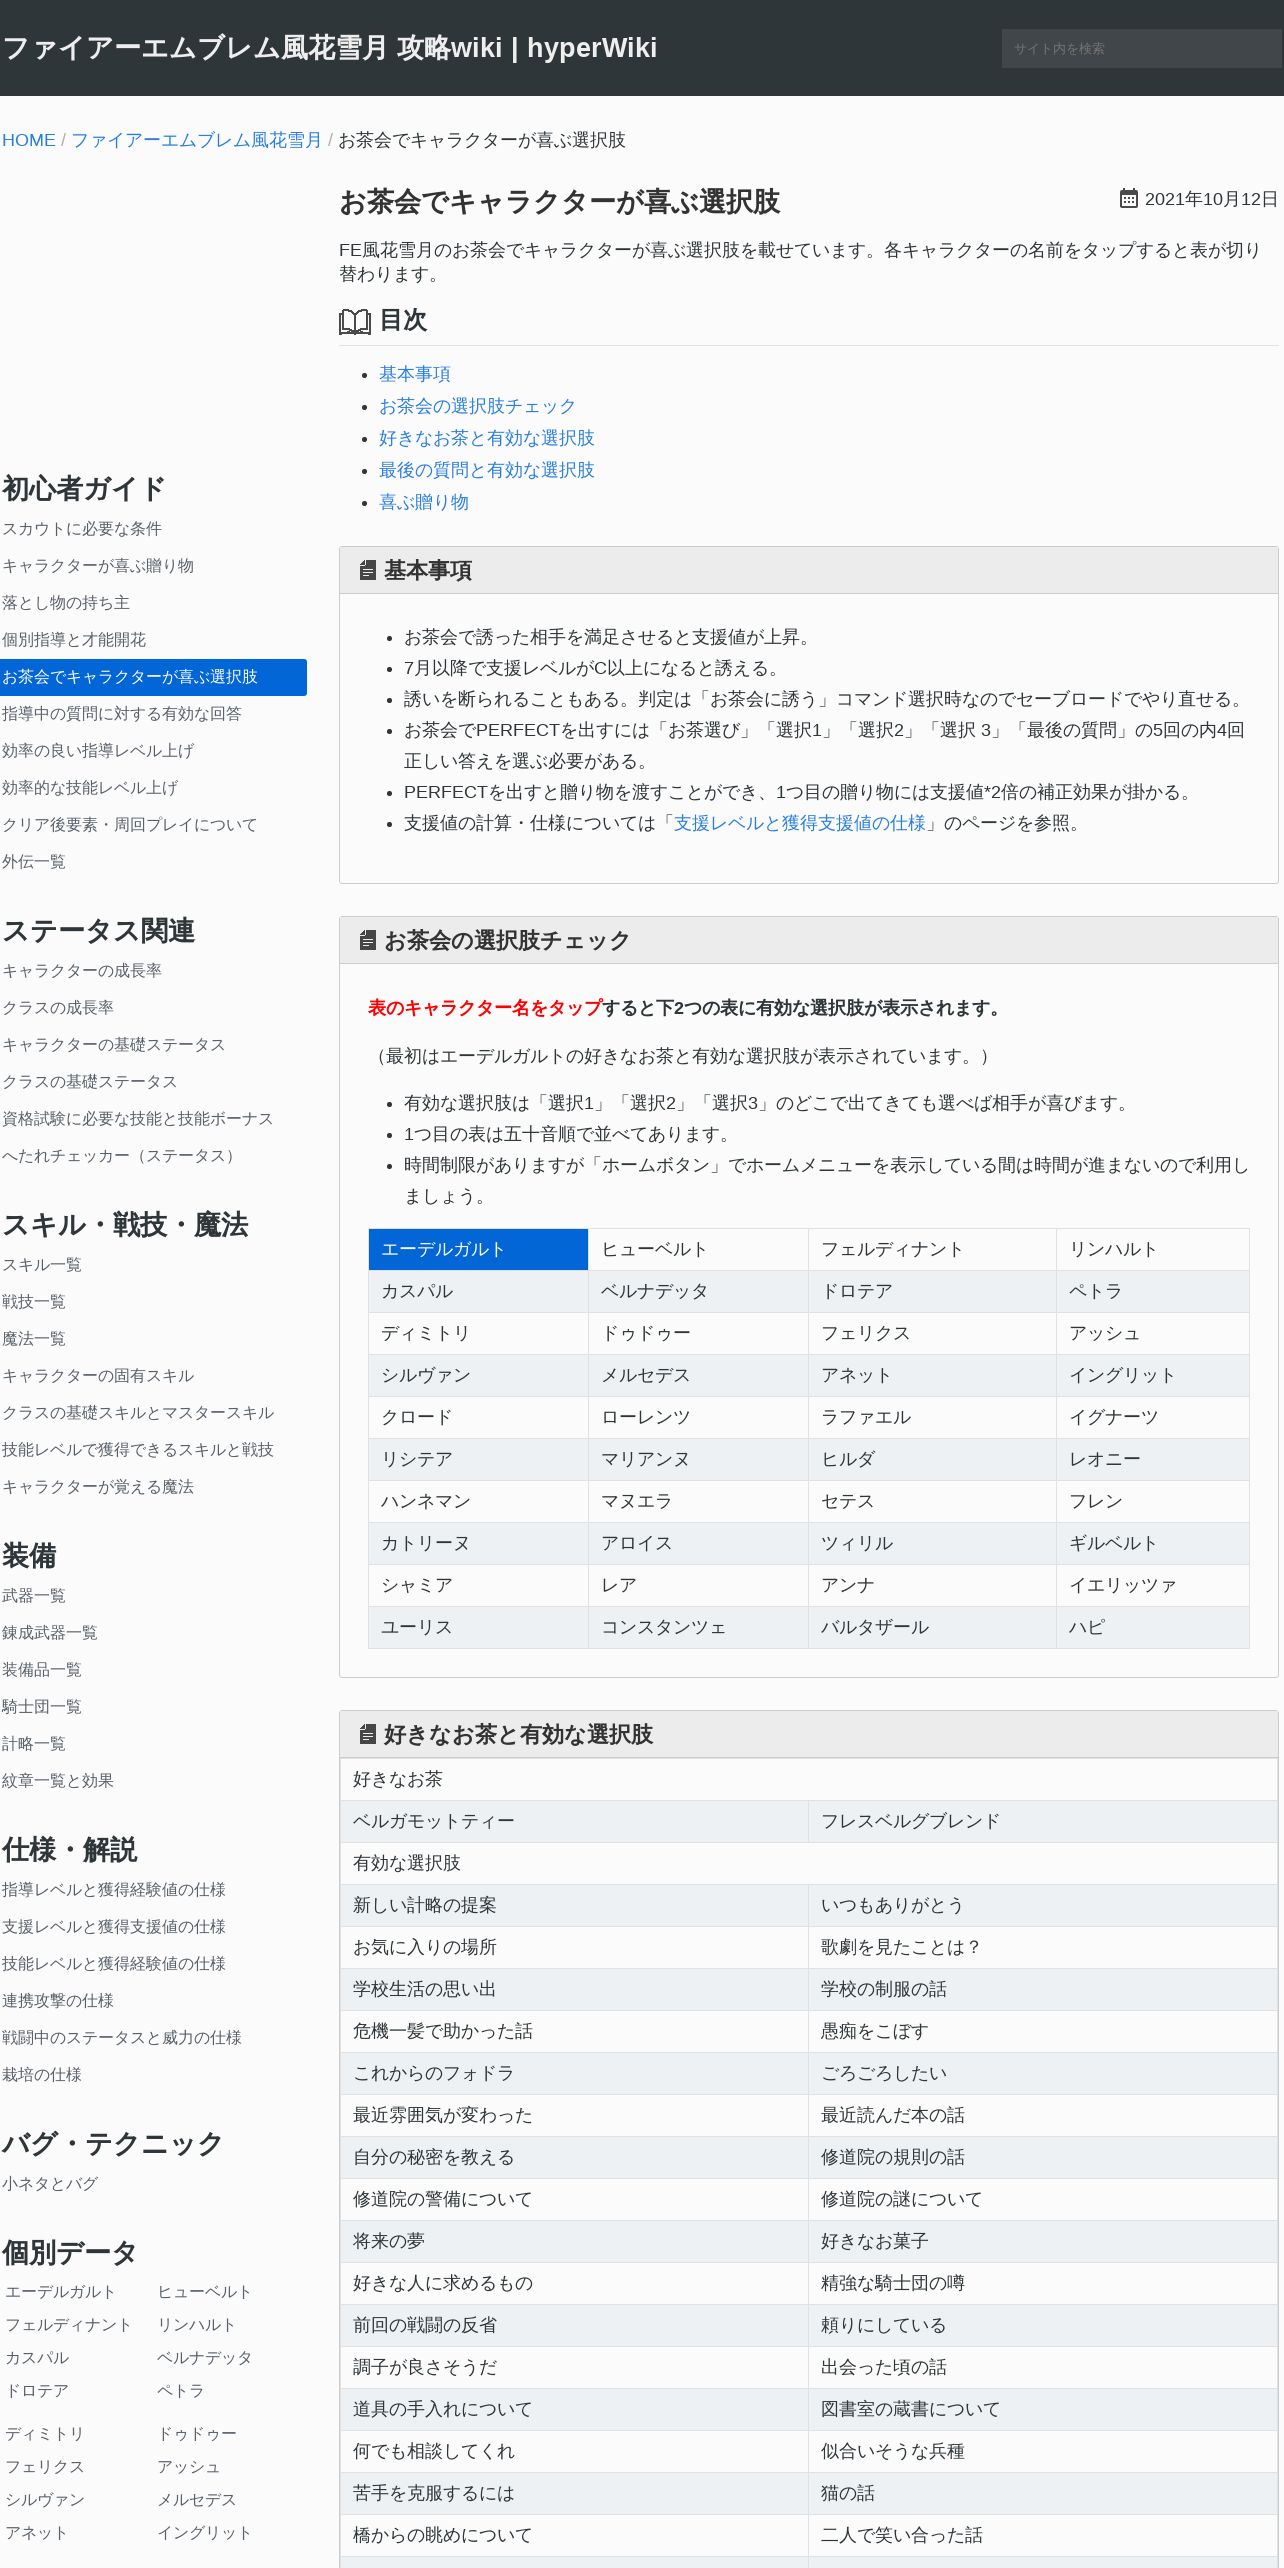Select highlighted sidebar item お茶会でキャラクターが喜ぶ選択肢
The width and height of the screenshot is (1284, 2568).
153,677
